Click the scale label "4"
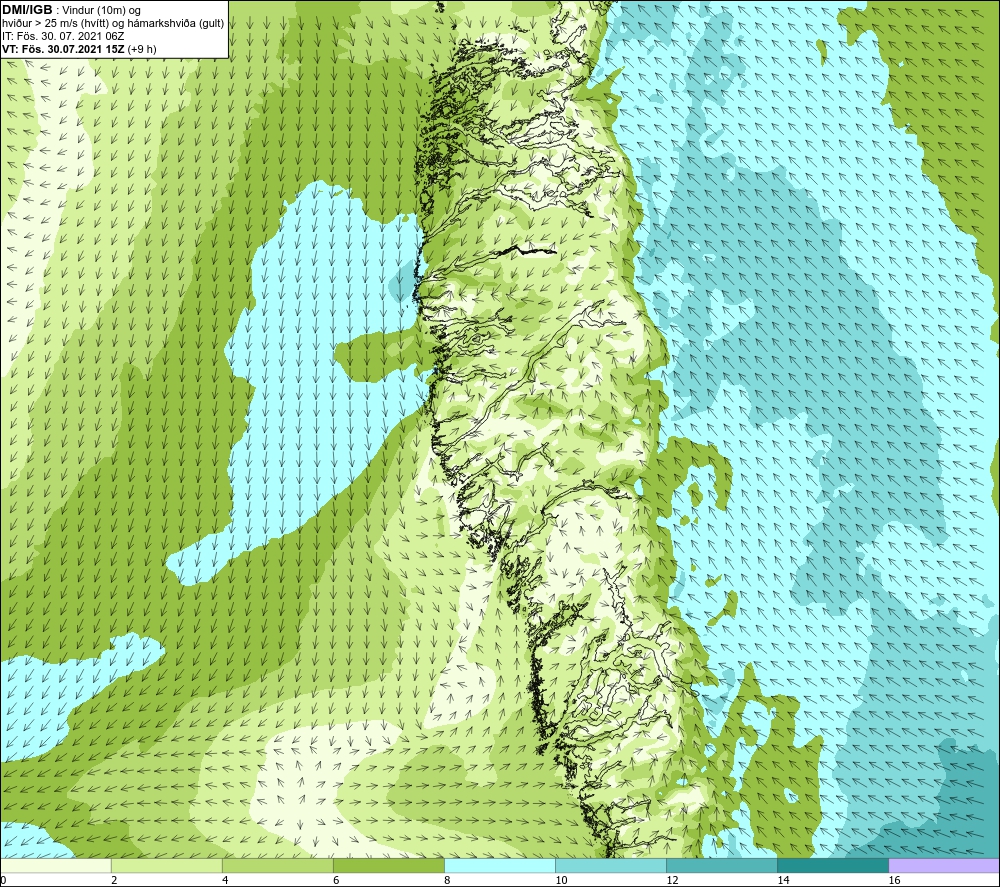Viewport: 1000px width, 887px height. pos(225,880)
